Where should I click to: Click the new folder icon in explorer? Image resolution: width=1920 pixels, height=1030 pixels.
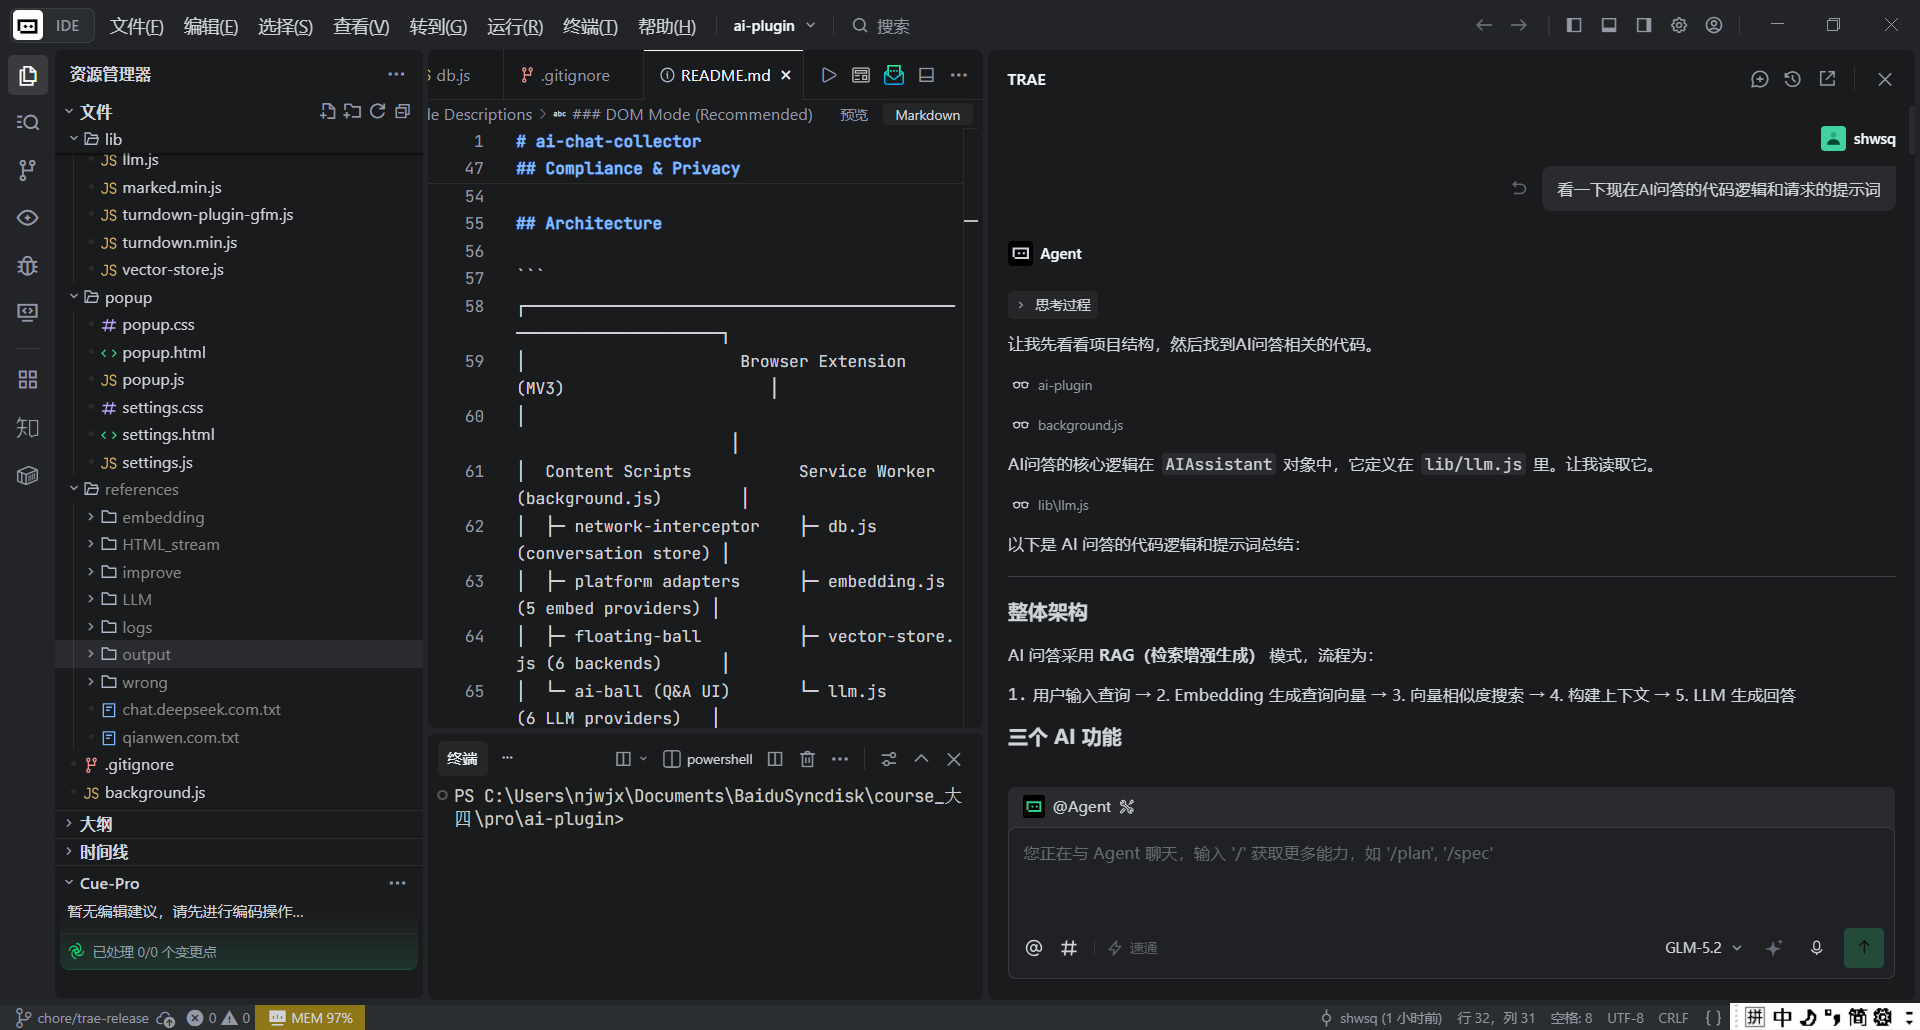(x=352, y=111)
